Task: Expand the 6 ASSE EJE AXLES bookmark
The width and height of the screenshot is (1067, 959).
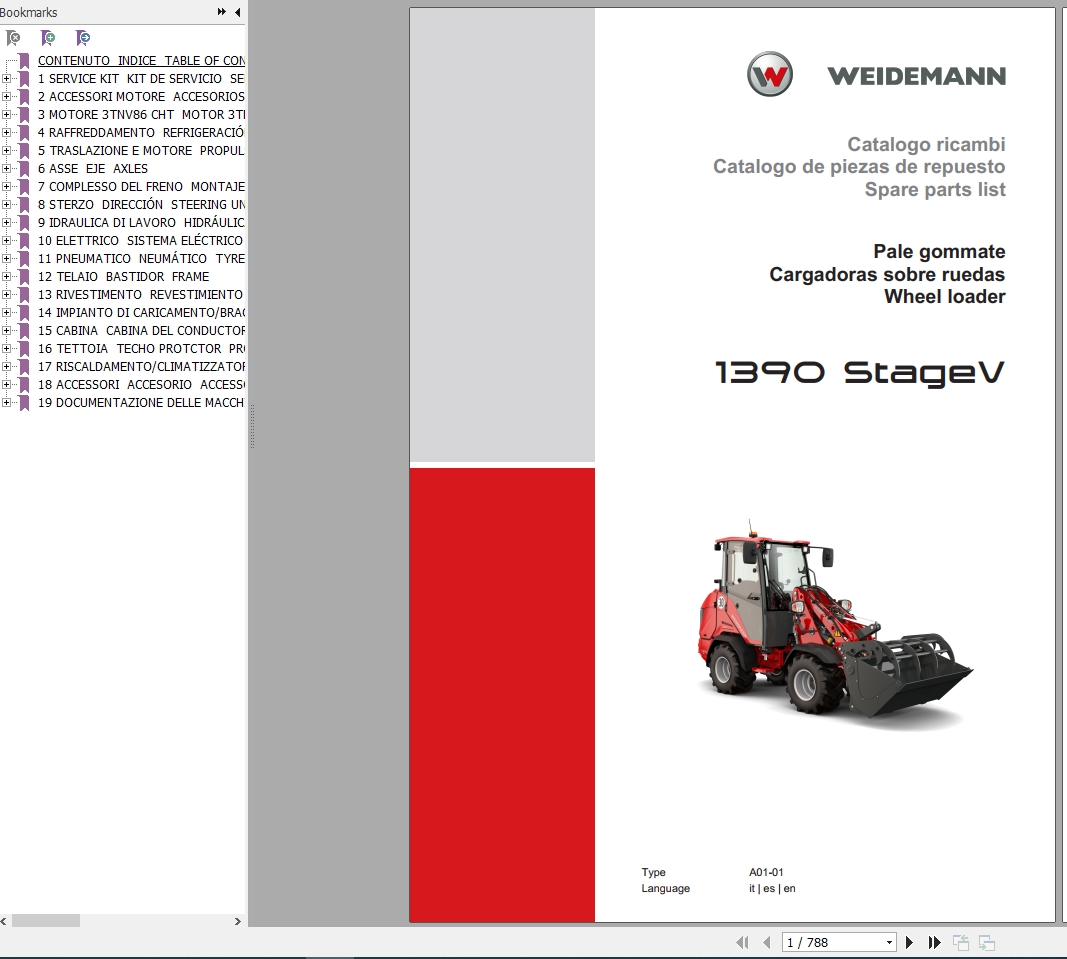Action: (x=6, y=168)
